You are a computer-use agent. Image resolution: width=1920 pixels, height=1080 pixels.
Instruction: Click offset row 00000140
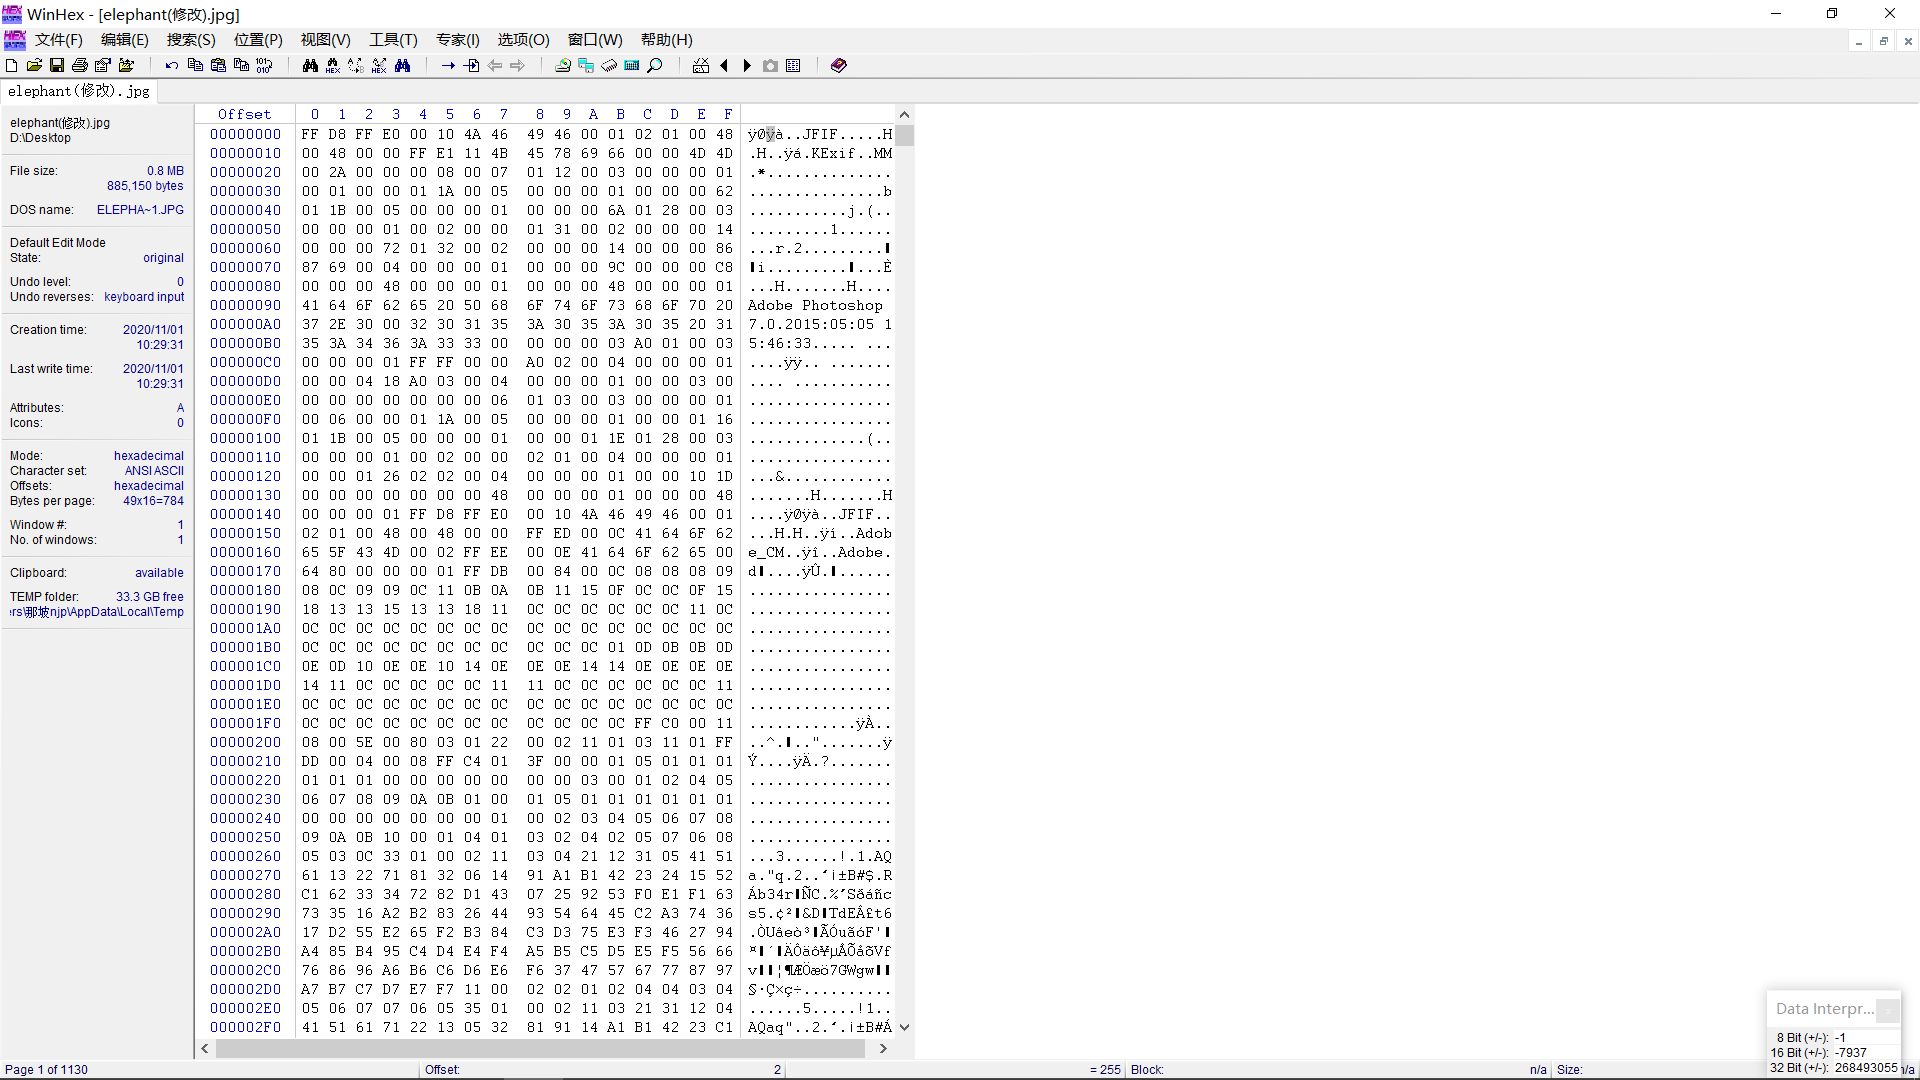[x=245, y=515]
